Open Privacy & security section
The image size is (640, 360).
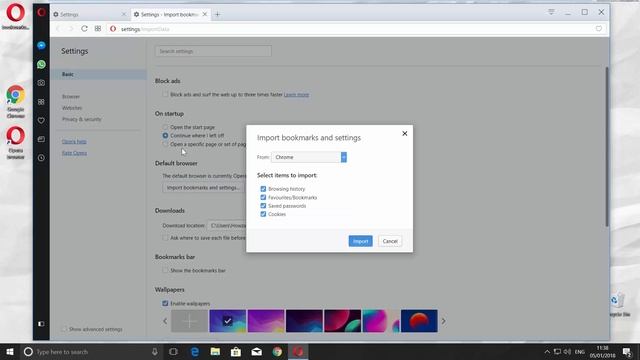tap(82, 119)
